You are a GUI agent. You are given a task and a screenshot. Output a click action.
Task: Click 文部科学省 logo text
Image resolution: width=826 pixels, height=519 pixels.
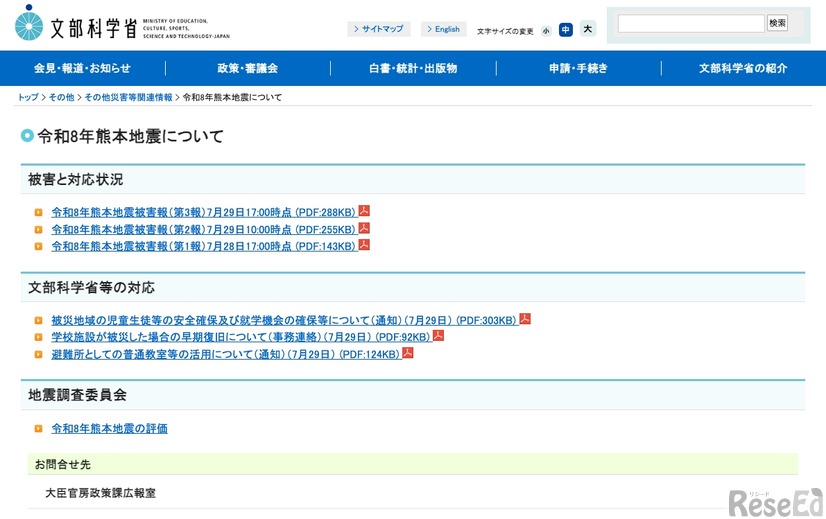pos(94,28)
